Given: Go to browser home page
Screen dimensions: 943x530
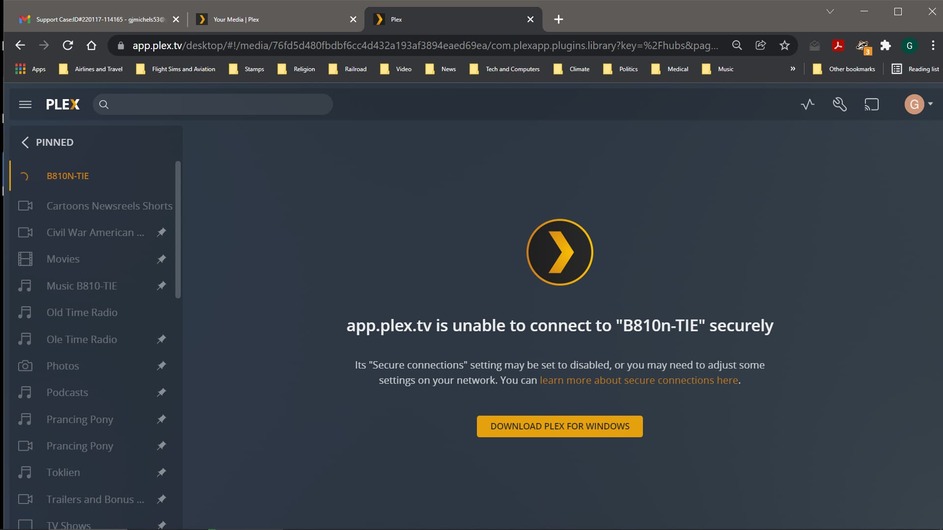Looking at the screenshot, I should (x=91, y=45).
